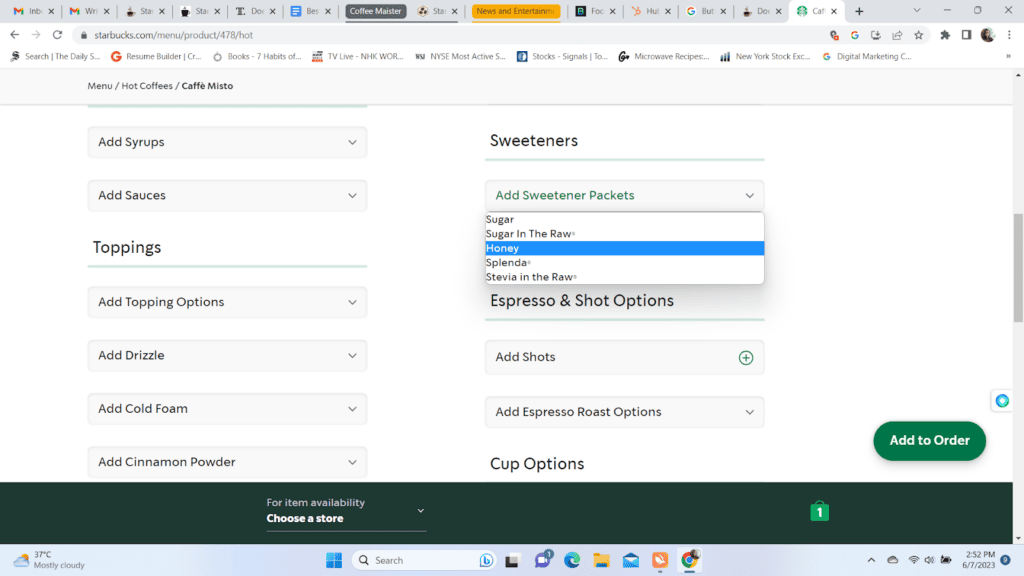The image size is (1024, 576).
Task: Open browser extensions puzzle icon
Action: [x=945, y=35]
